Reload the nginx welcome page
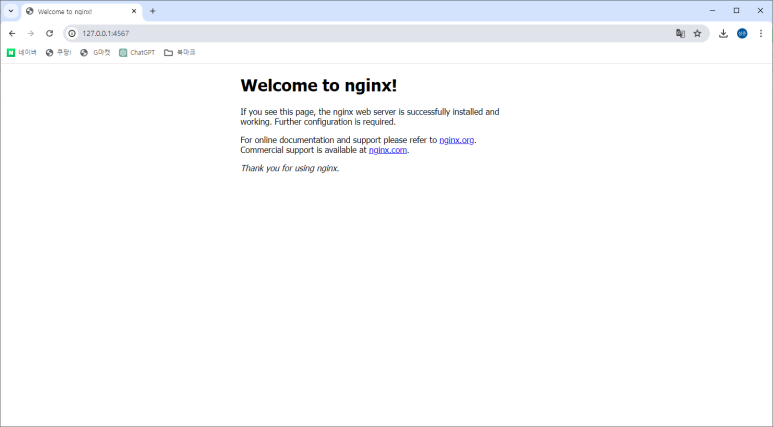773x427 pixels. [49, 34]
